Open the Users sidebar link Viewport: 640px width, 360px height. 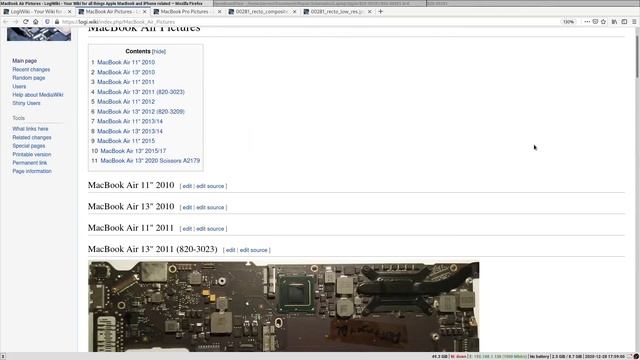(x=19, y=87)
